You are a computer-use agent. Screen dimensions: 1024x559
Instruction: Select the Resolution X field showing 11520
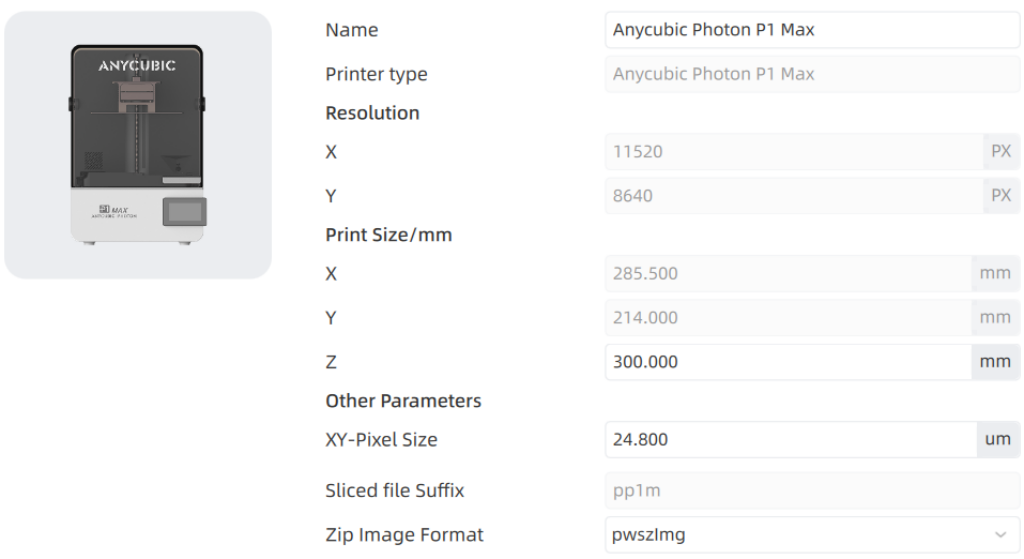click(x=794, y=152)
